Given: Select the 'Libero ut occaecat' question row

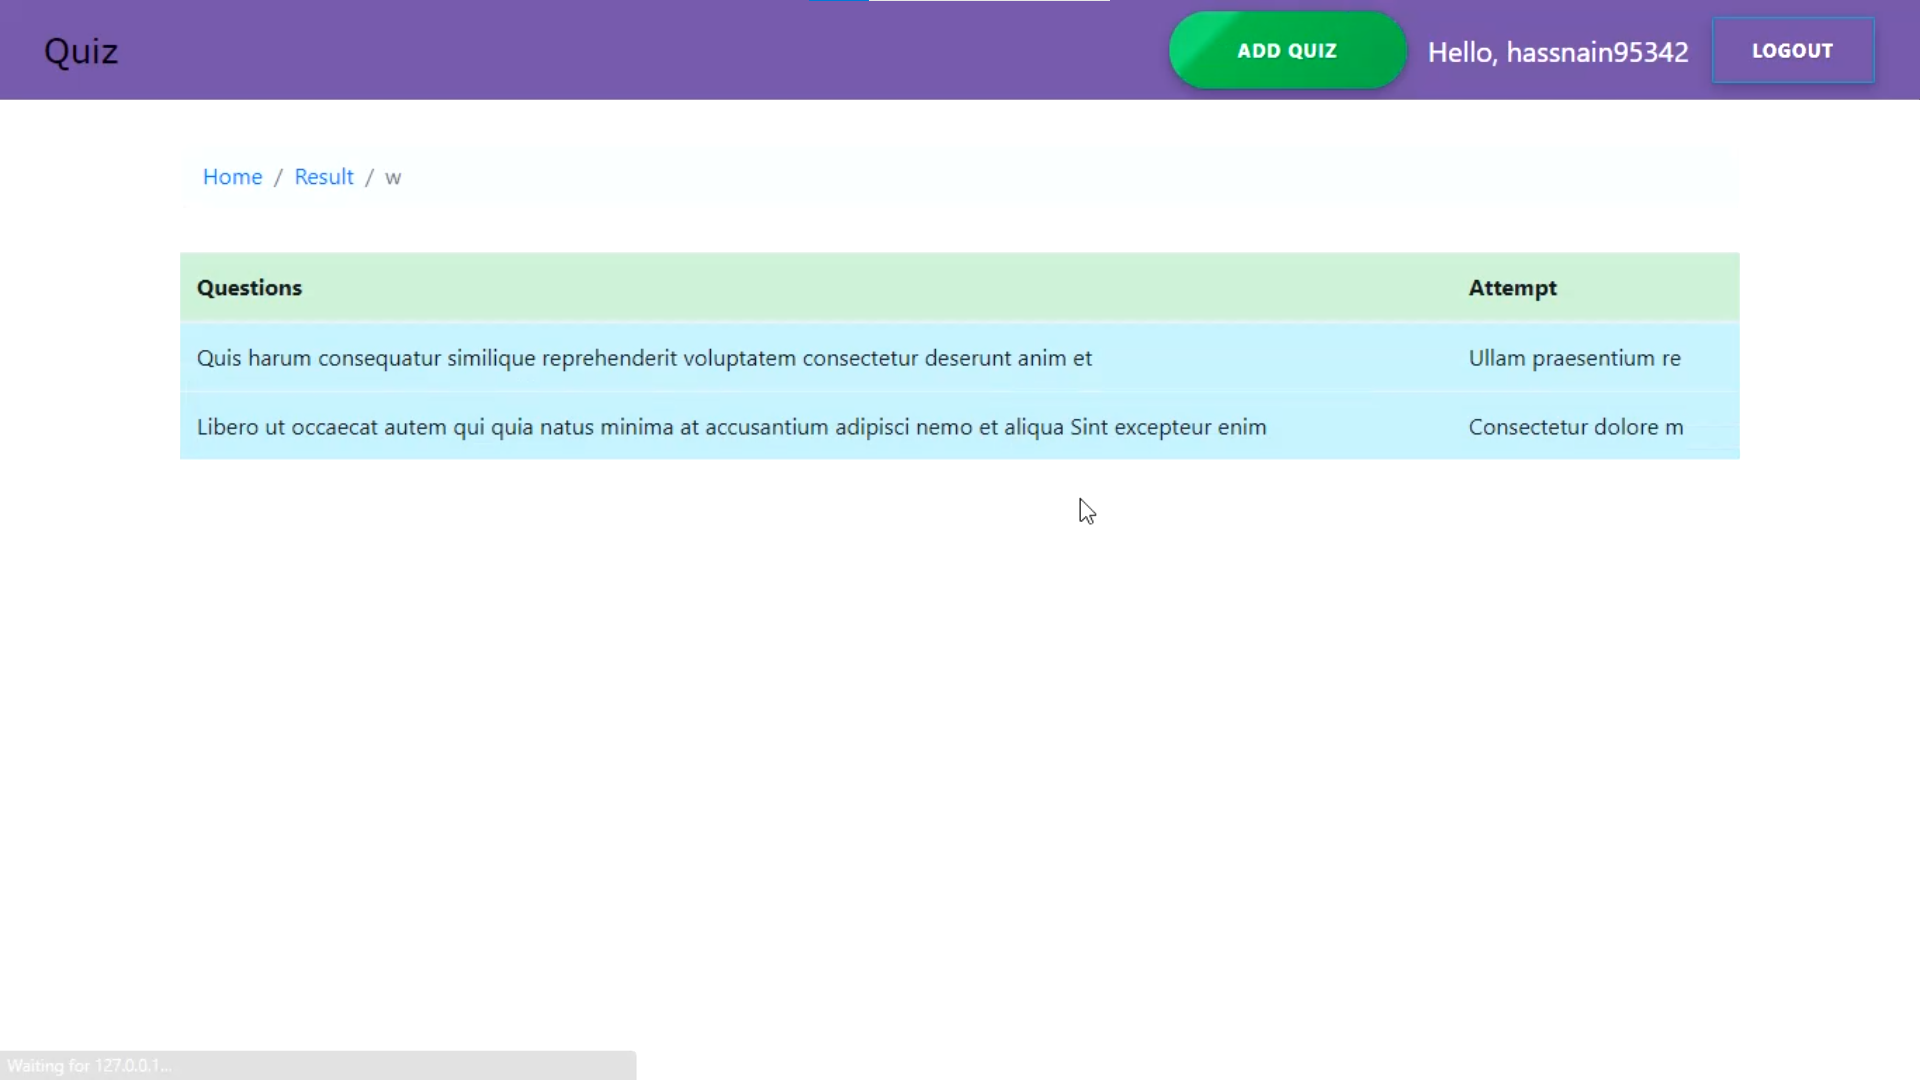Looking at the screenshot, I should 731,427.
